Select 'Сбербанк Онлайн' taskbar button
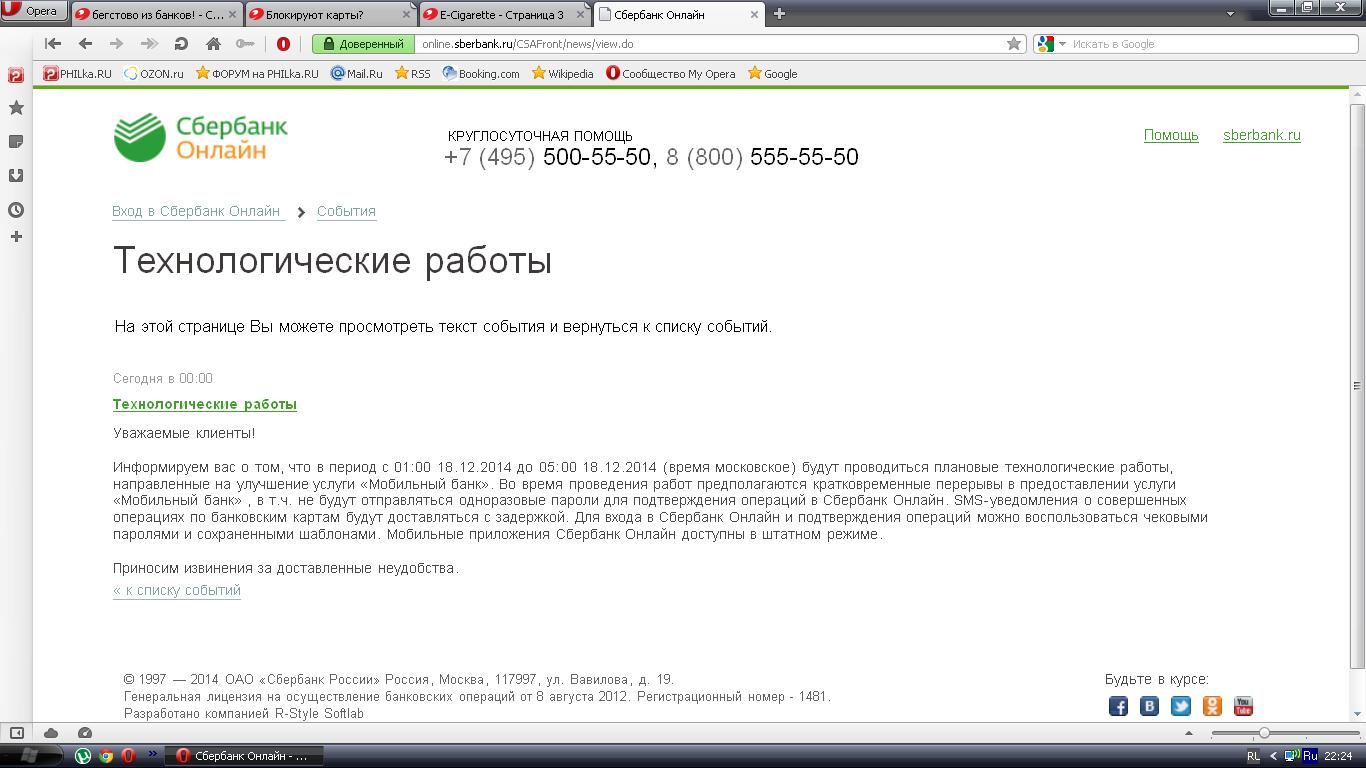Viewport: 1366px width, 768px height. pos(242,757)
